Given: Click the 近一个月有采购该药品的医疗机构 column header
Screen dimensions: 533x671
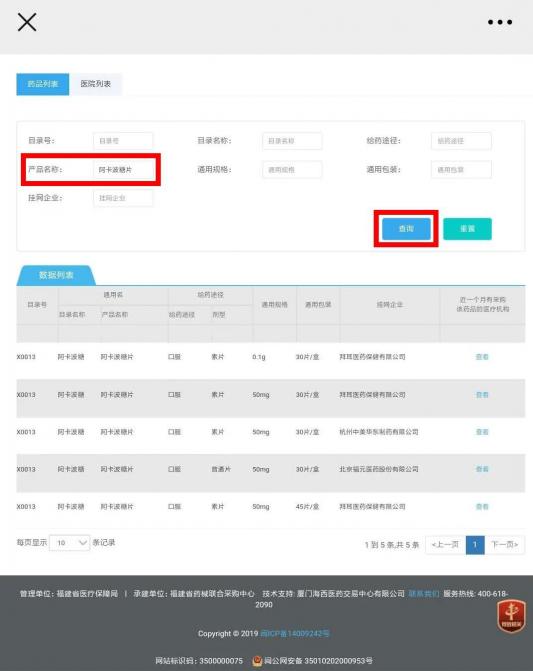Looking at the screenshot, I should pyautogui.click(x=483, y=304).
